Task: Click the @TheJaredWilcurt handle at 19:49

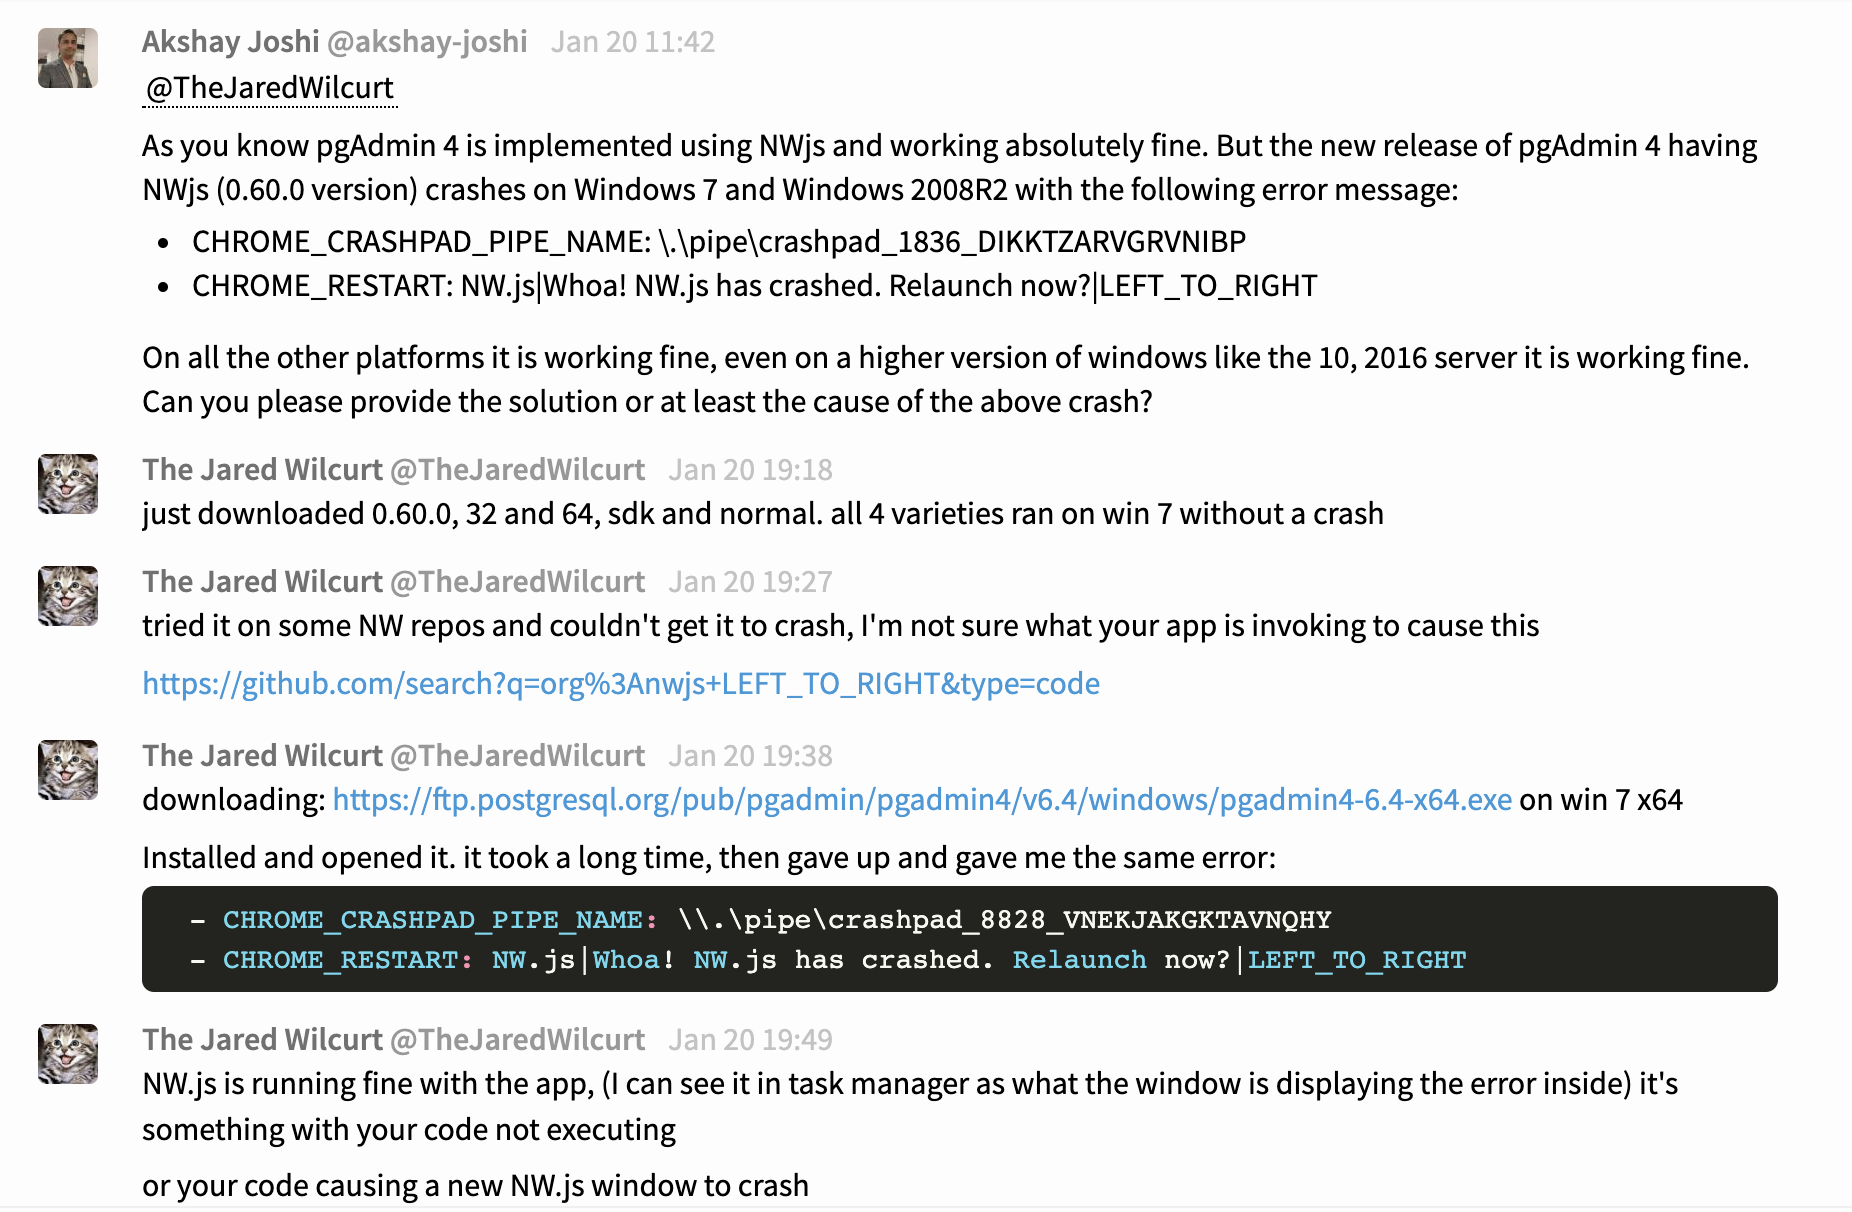Action: point(517,1040)
